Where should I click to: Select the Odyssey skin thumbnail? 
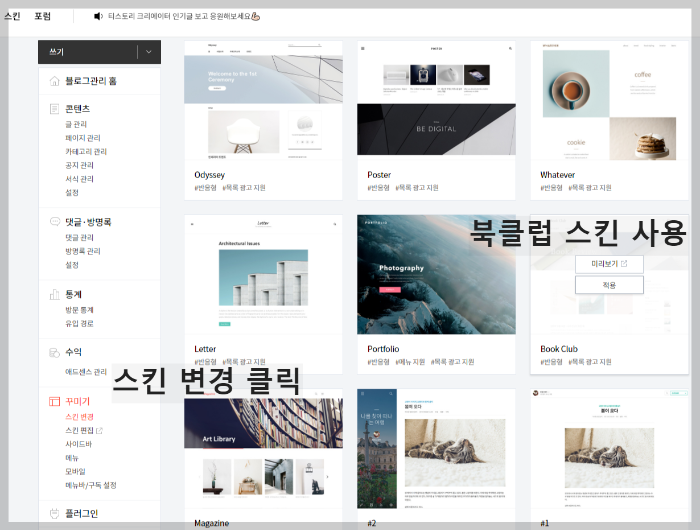point(263,100)
